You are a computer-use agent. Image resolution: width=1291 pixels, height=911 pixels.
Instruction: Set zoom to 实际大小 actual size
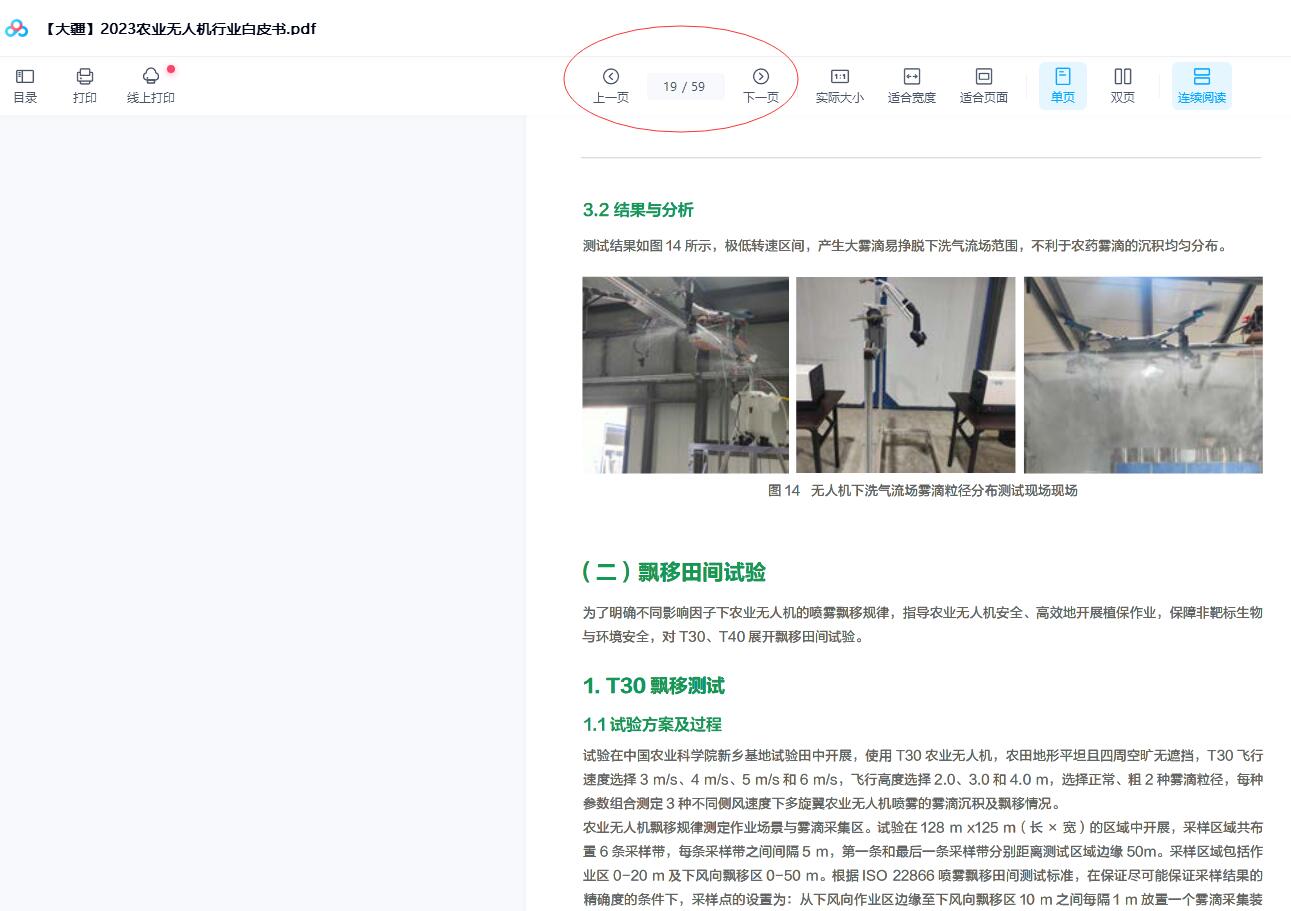(x=839, y=86)
